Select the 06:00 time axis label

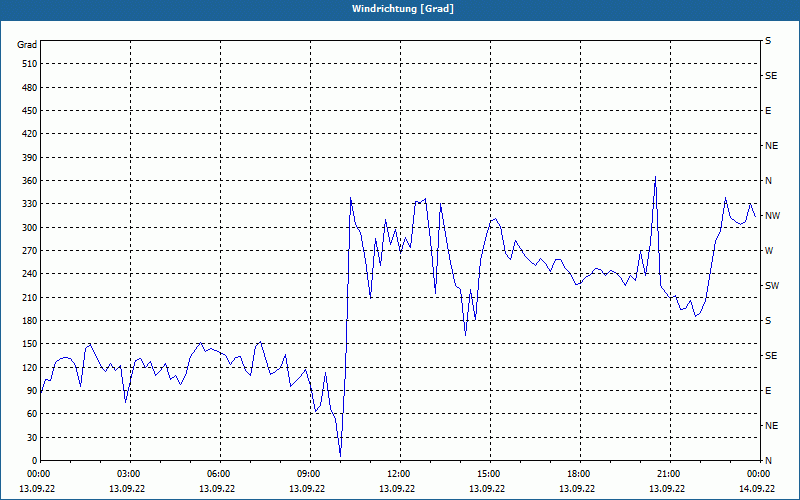pyautogui.click(x=218, y=473)
